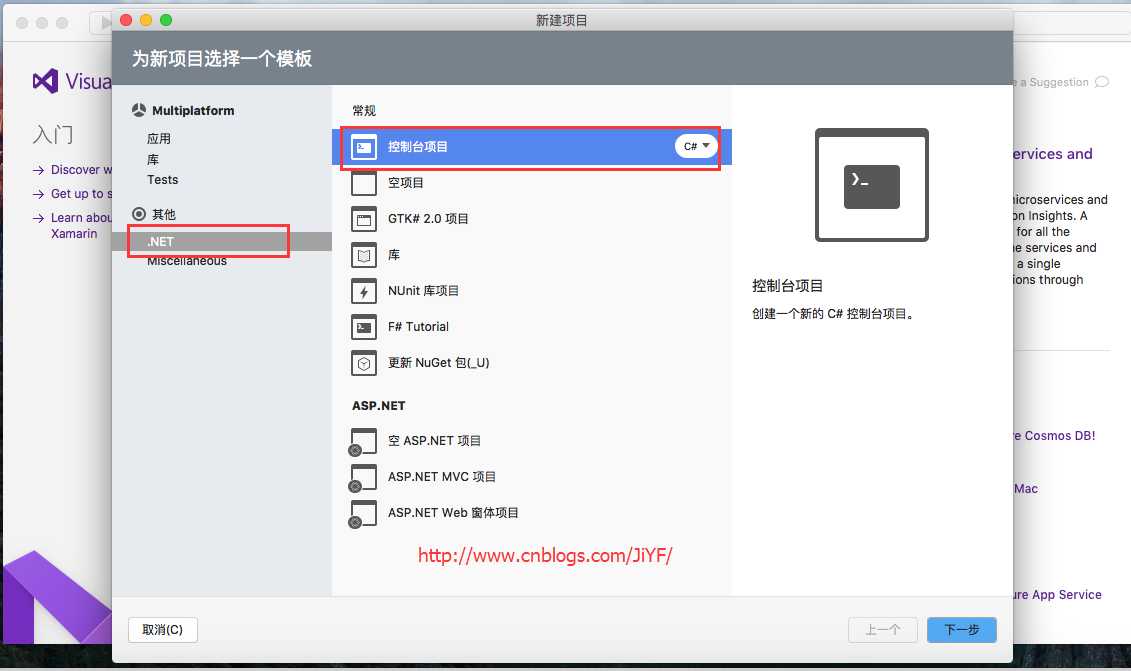This screenshot has width=1131, height=671.
Task: Click the Multiplatform category icon
Action: (139, 110)
